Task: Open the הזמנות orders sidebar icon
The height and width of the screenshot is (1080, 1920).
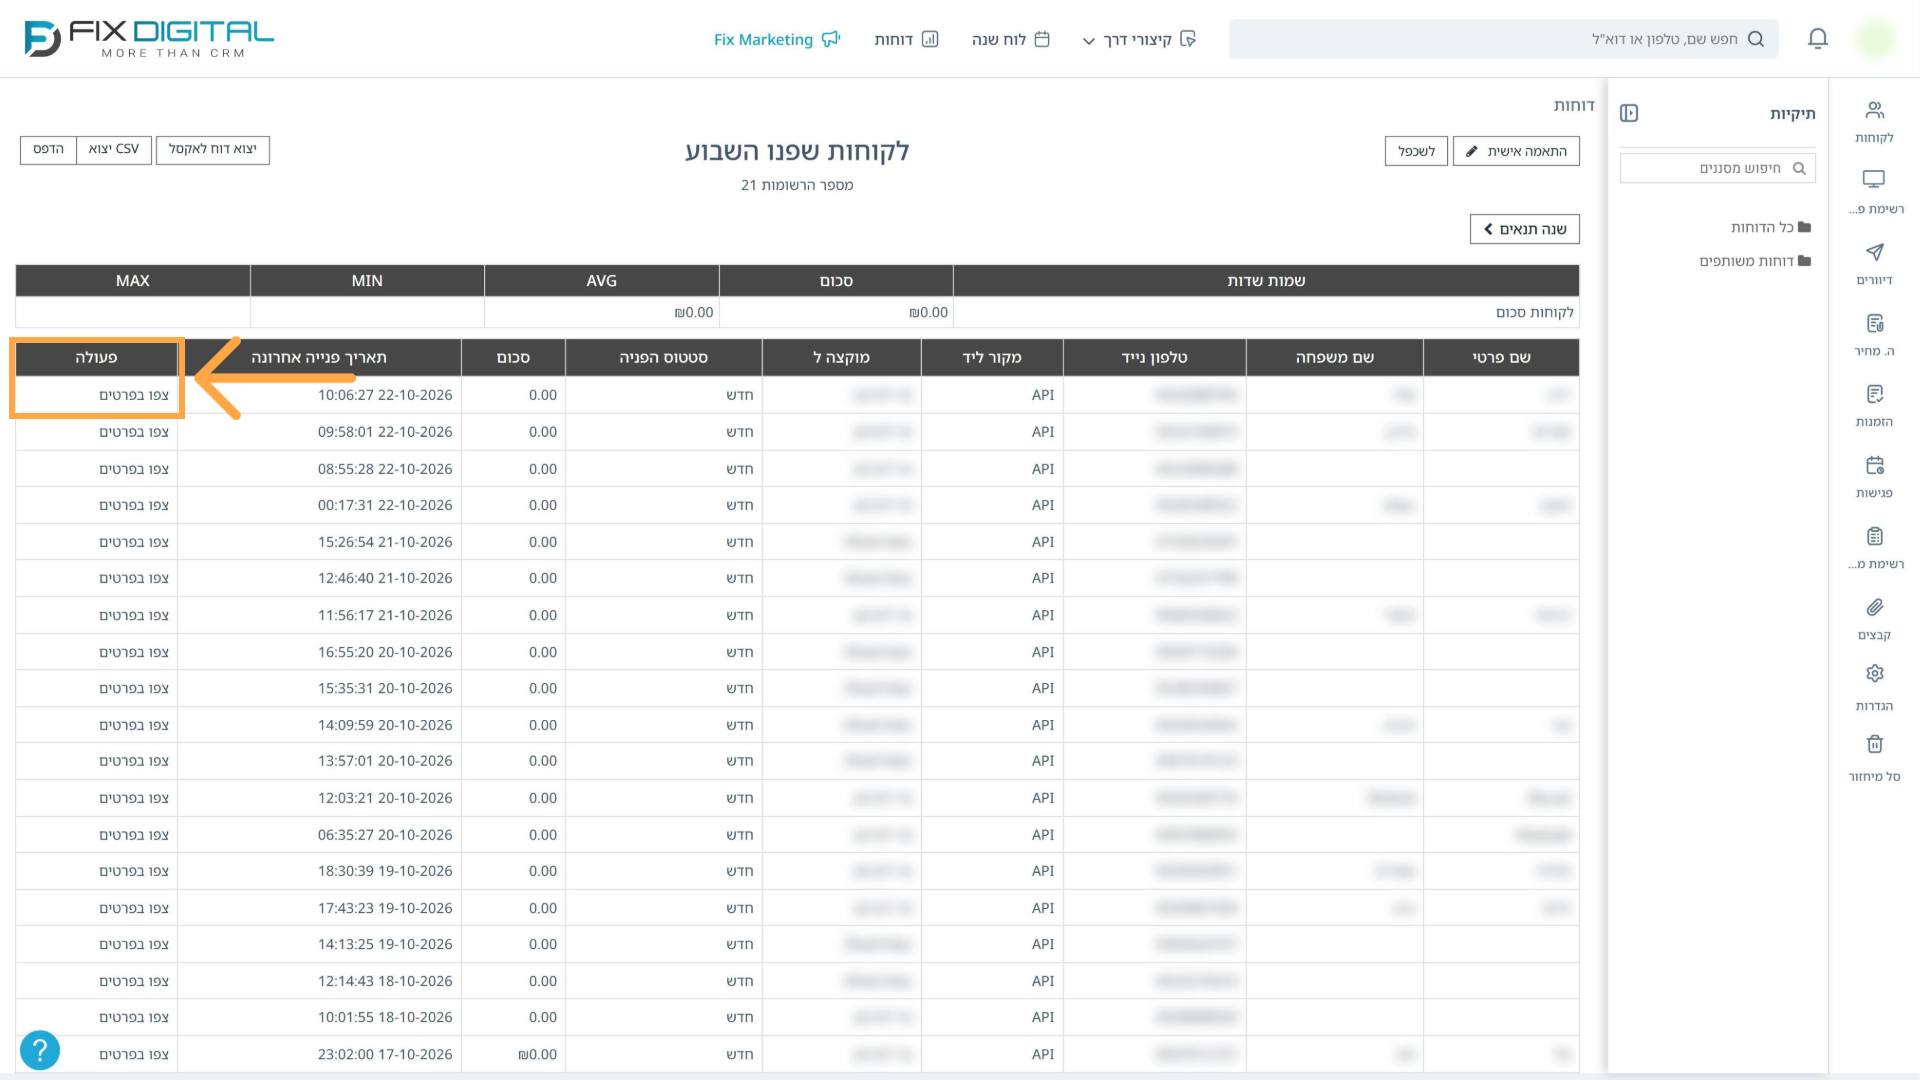Action: coord(1875,394)
